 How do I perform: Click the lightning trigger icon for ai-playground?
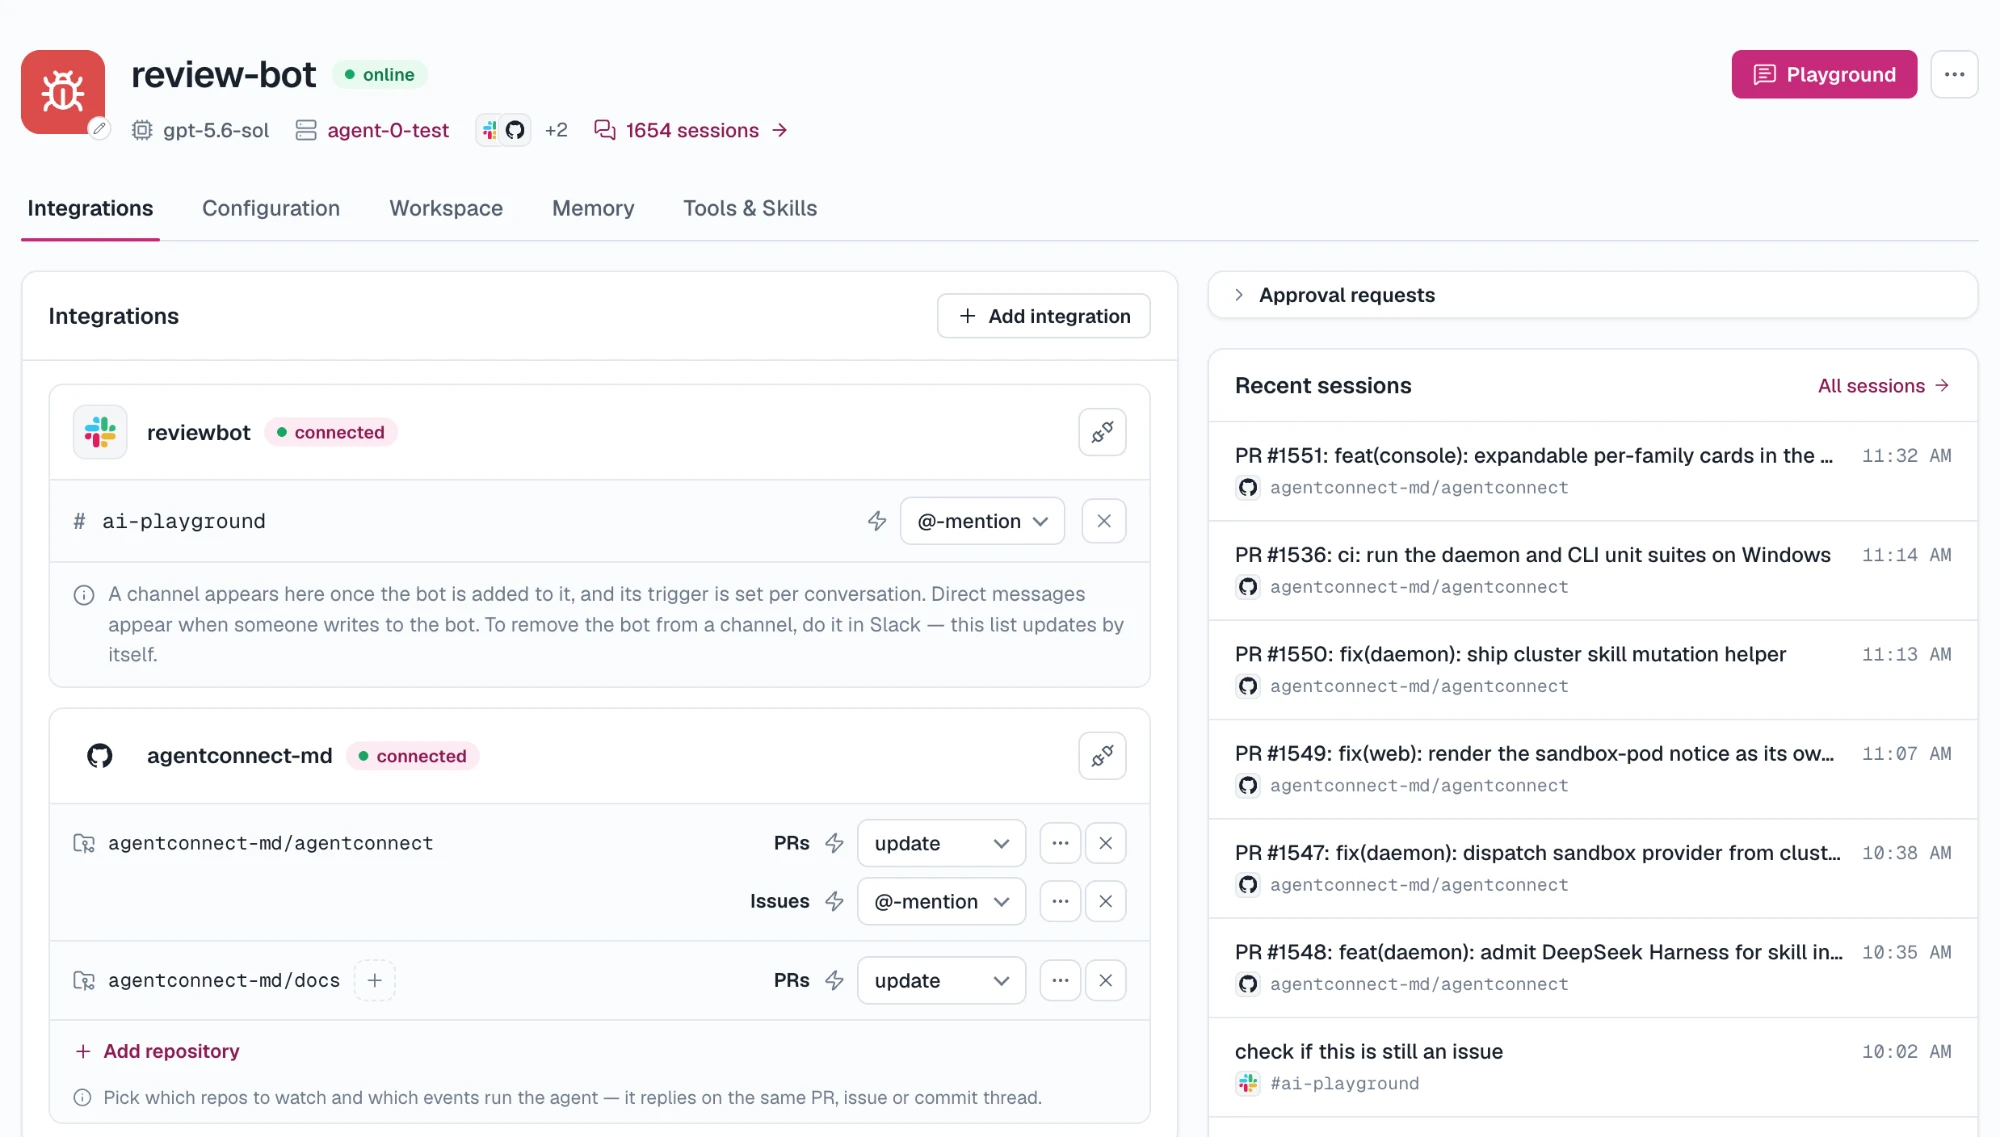[x=877, y=521]
